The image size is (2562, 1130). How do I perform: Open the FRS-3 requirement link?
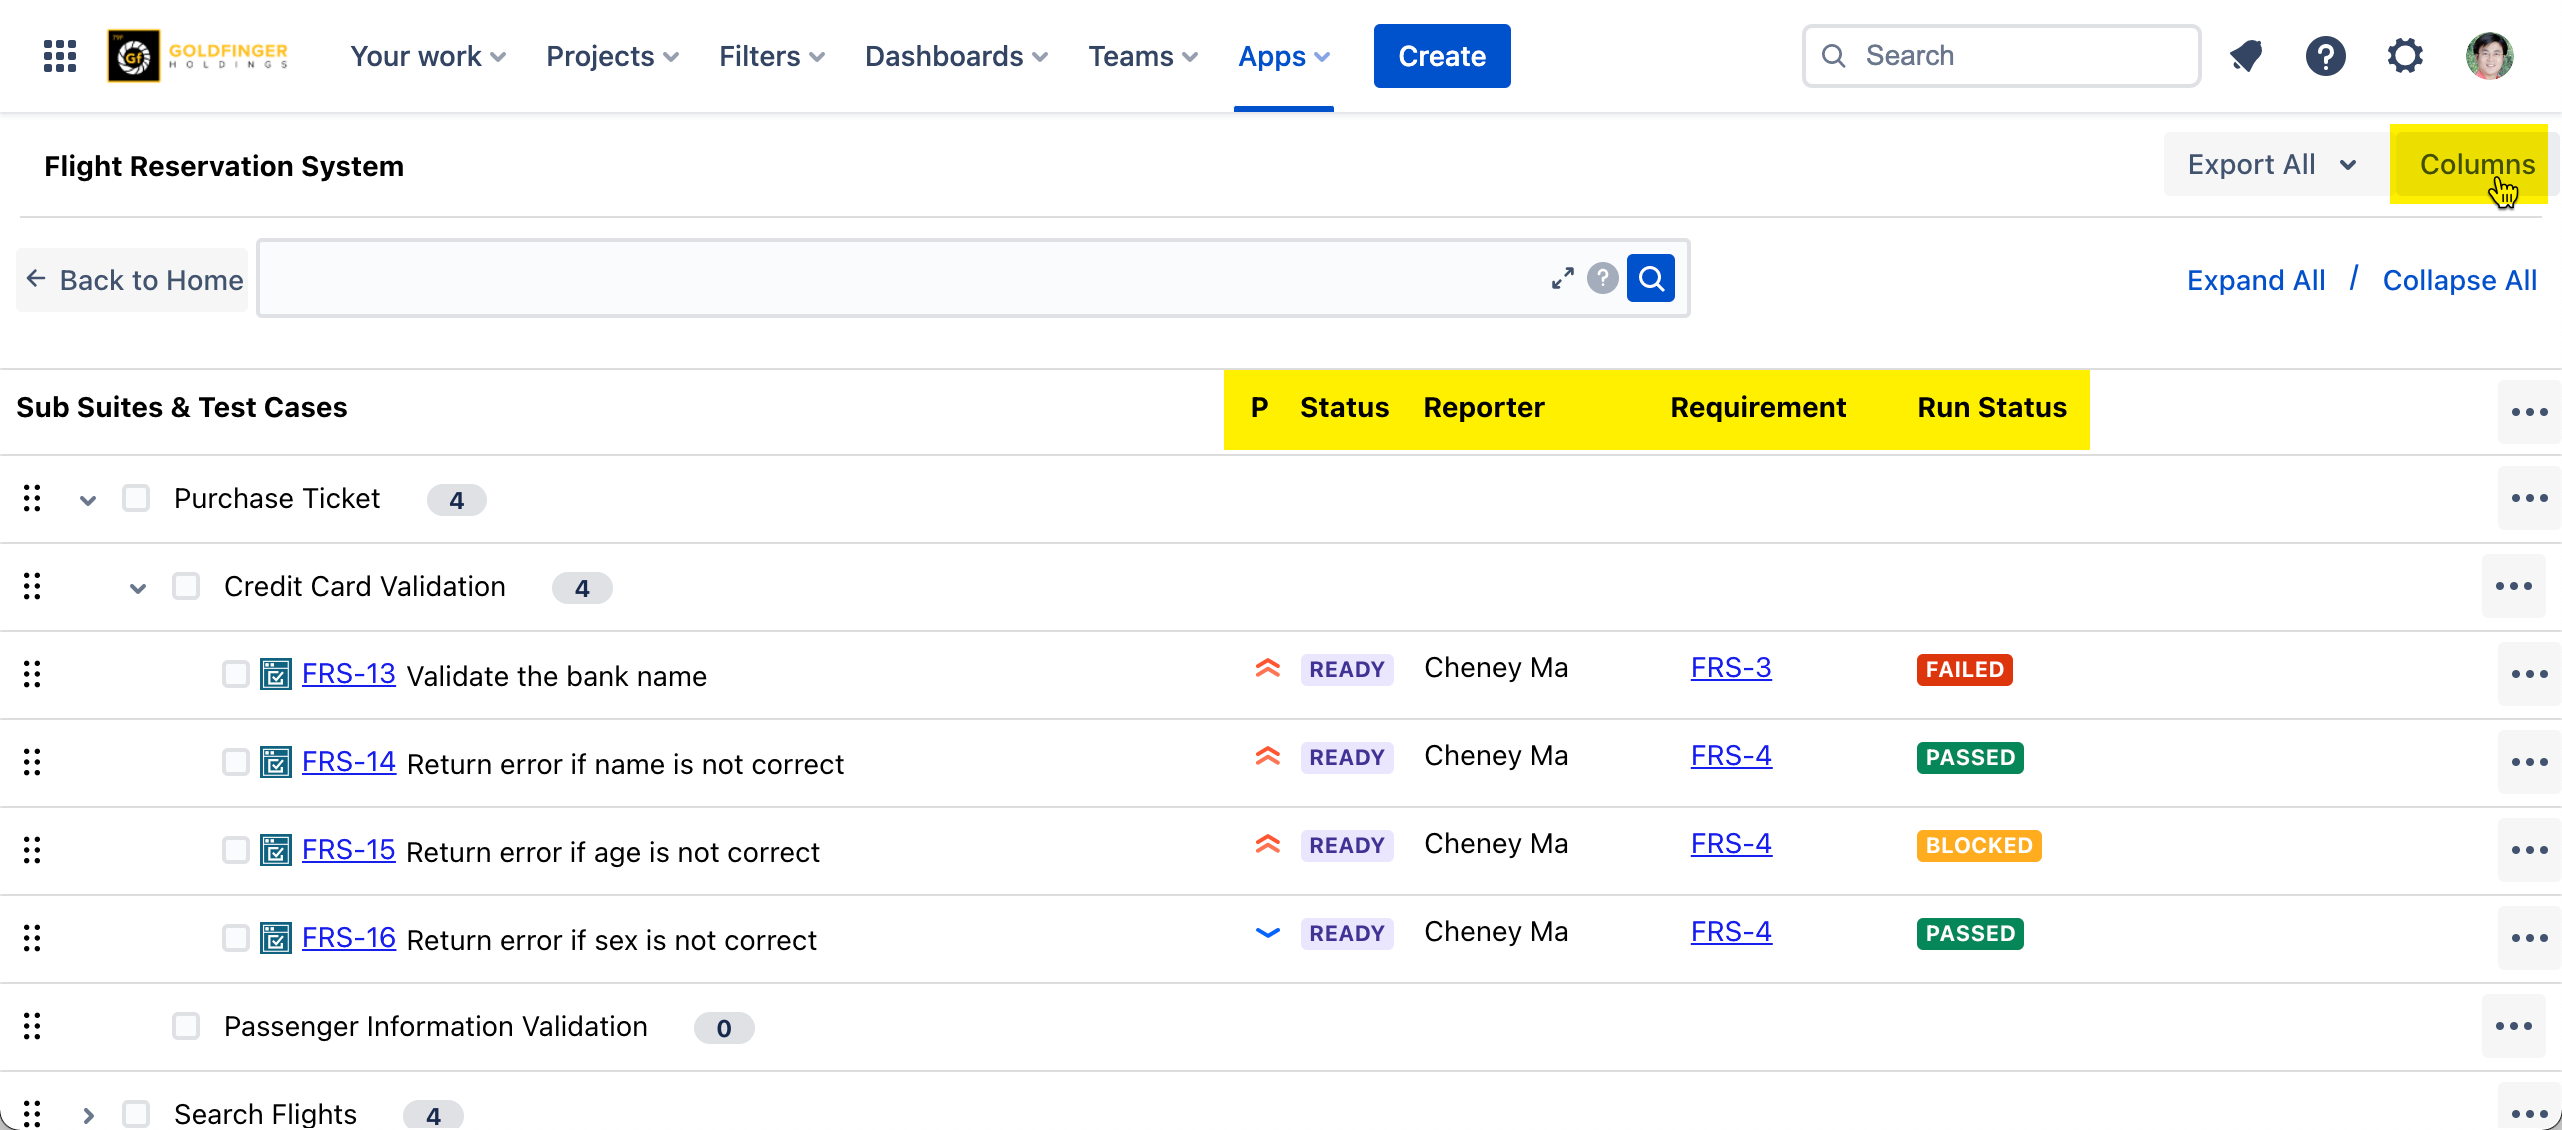tap(1731, 668)
